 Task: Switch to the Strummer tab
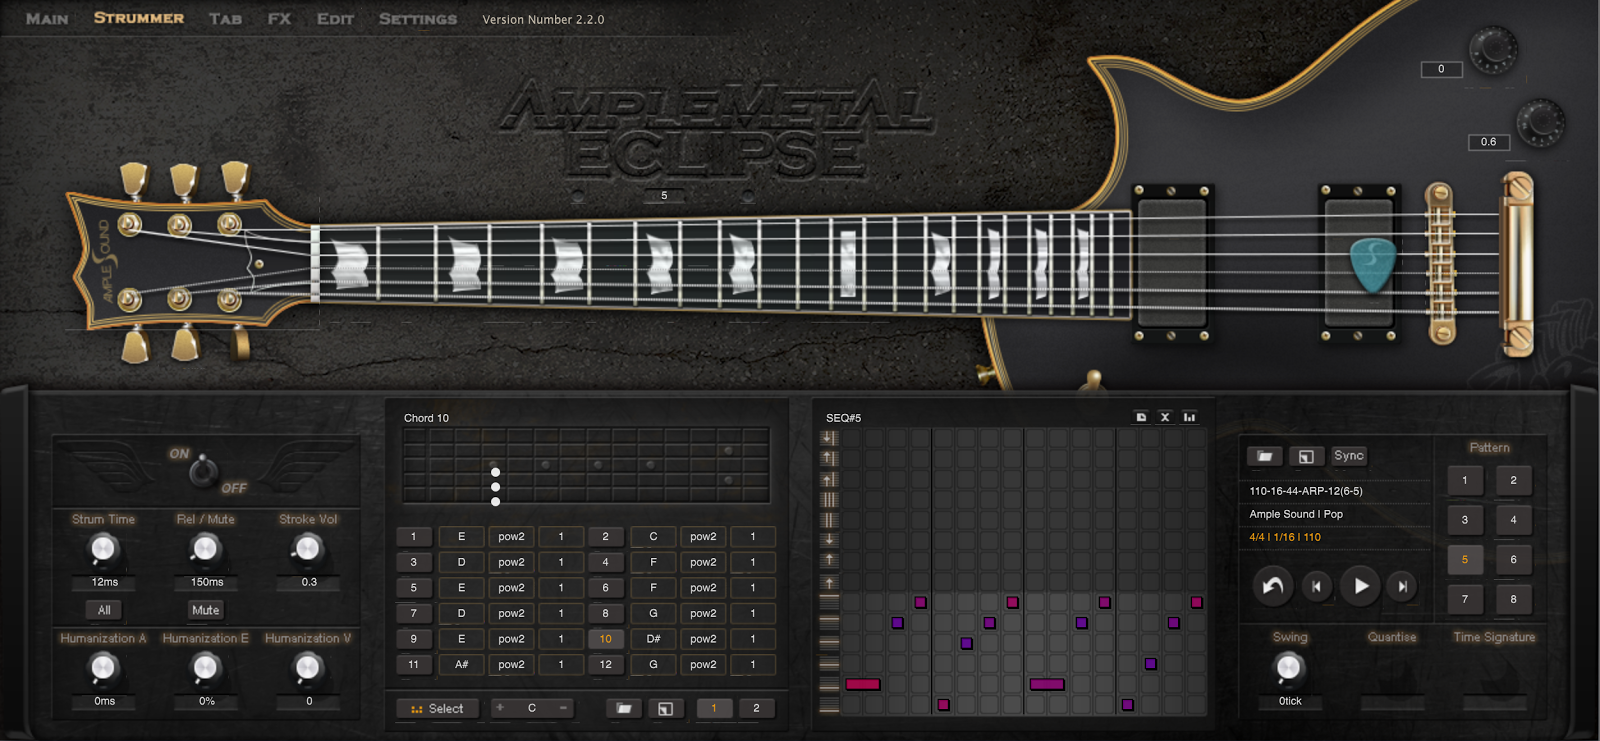(x=139, y=18)
